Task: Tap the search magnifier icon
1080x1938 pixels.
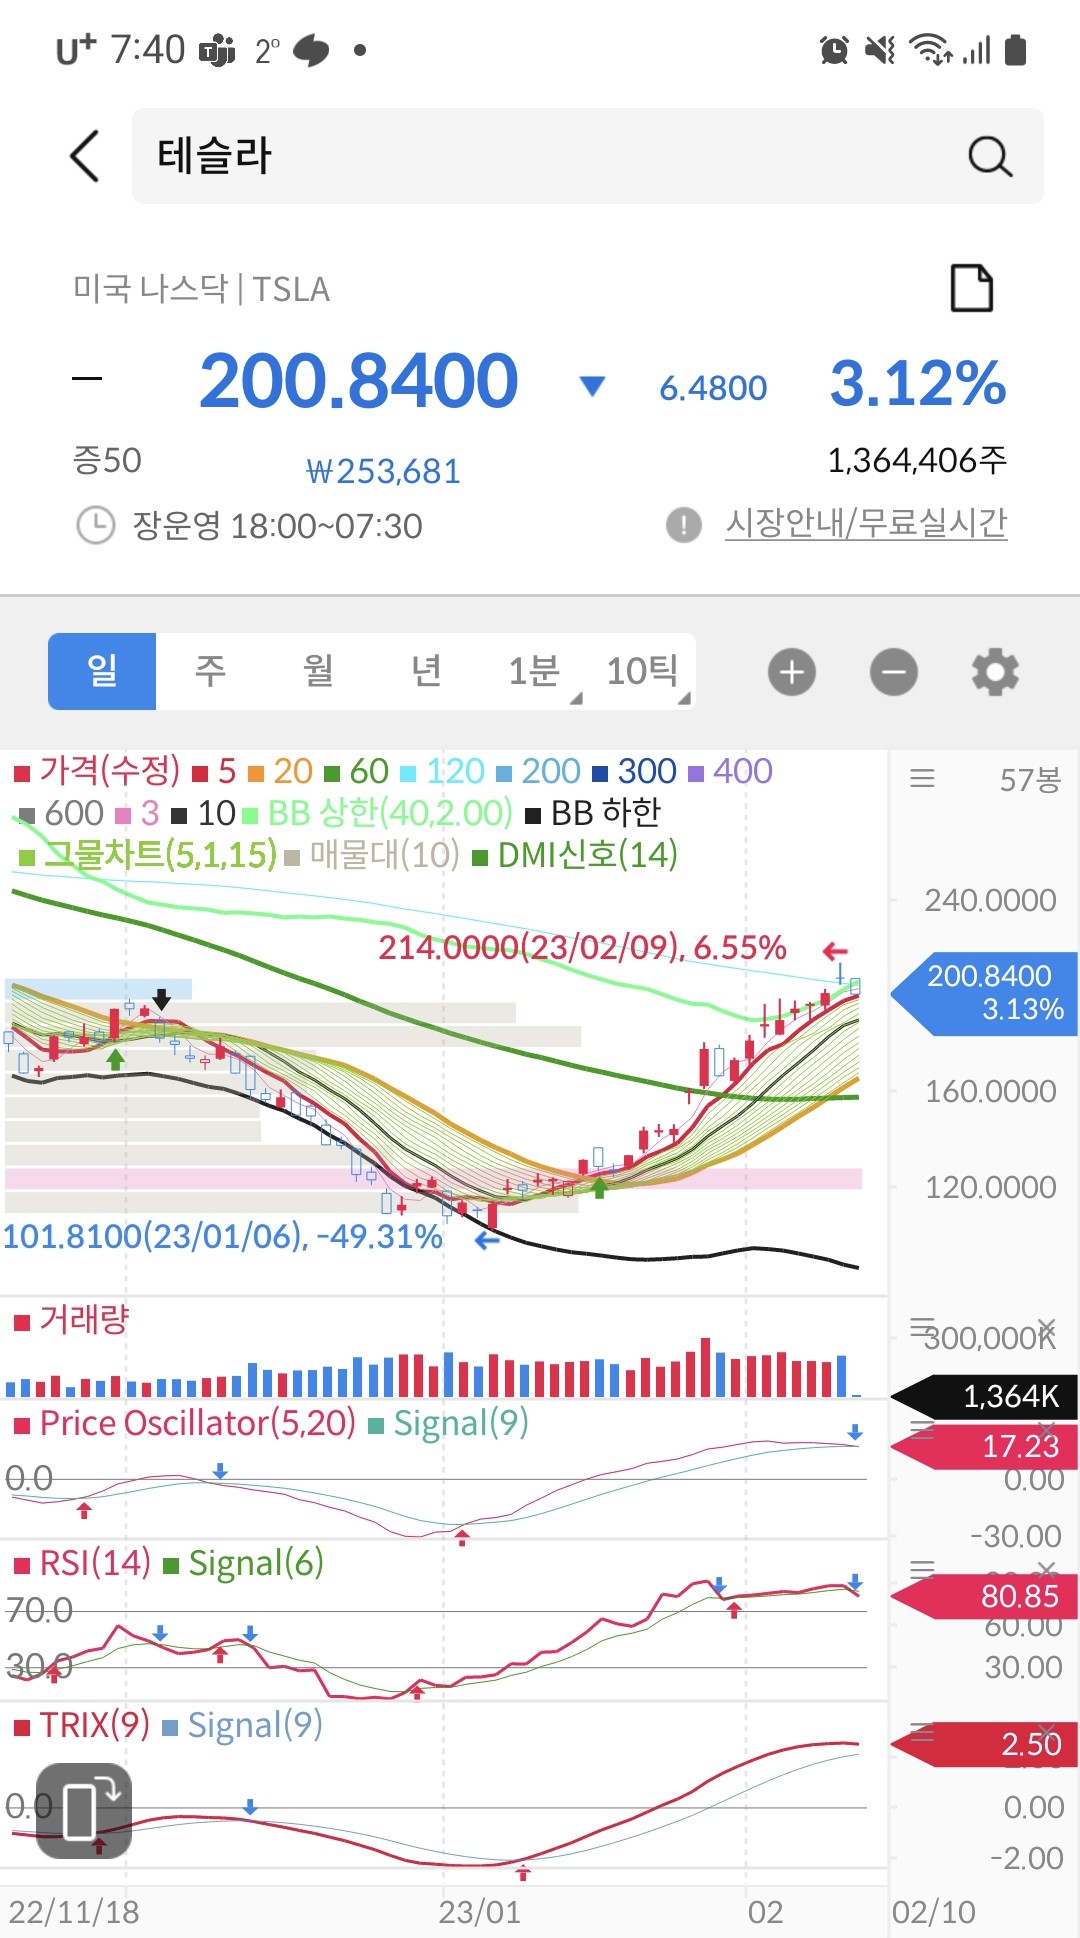Action: click(990, 156)
